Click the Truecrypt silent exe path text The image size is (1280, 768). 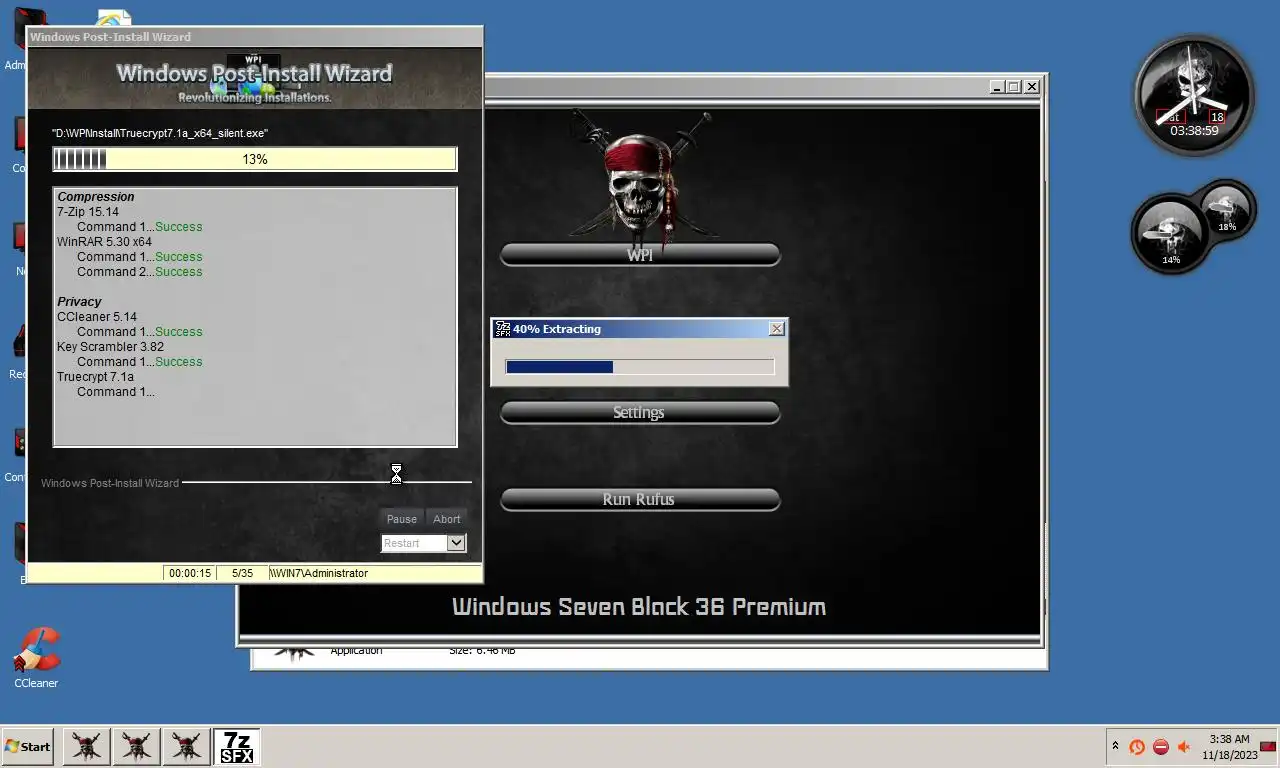click(x=160, y=133)
